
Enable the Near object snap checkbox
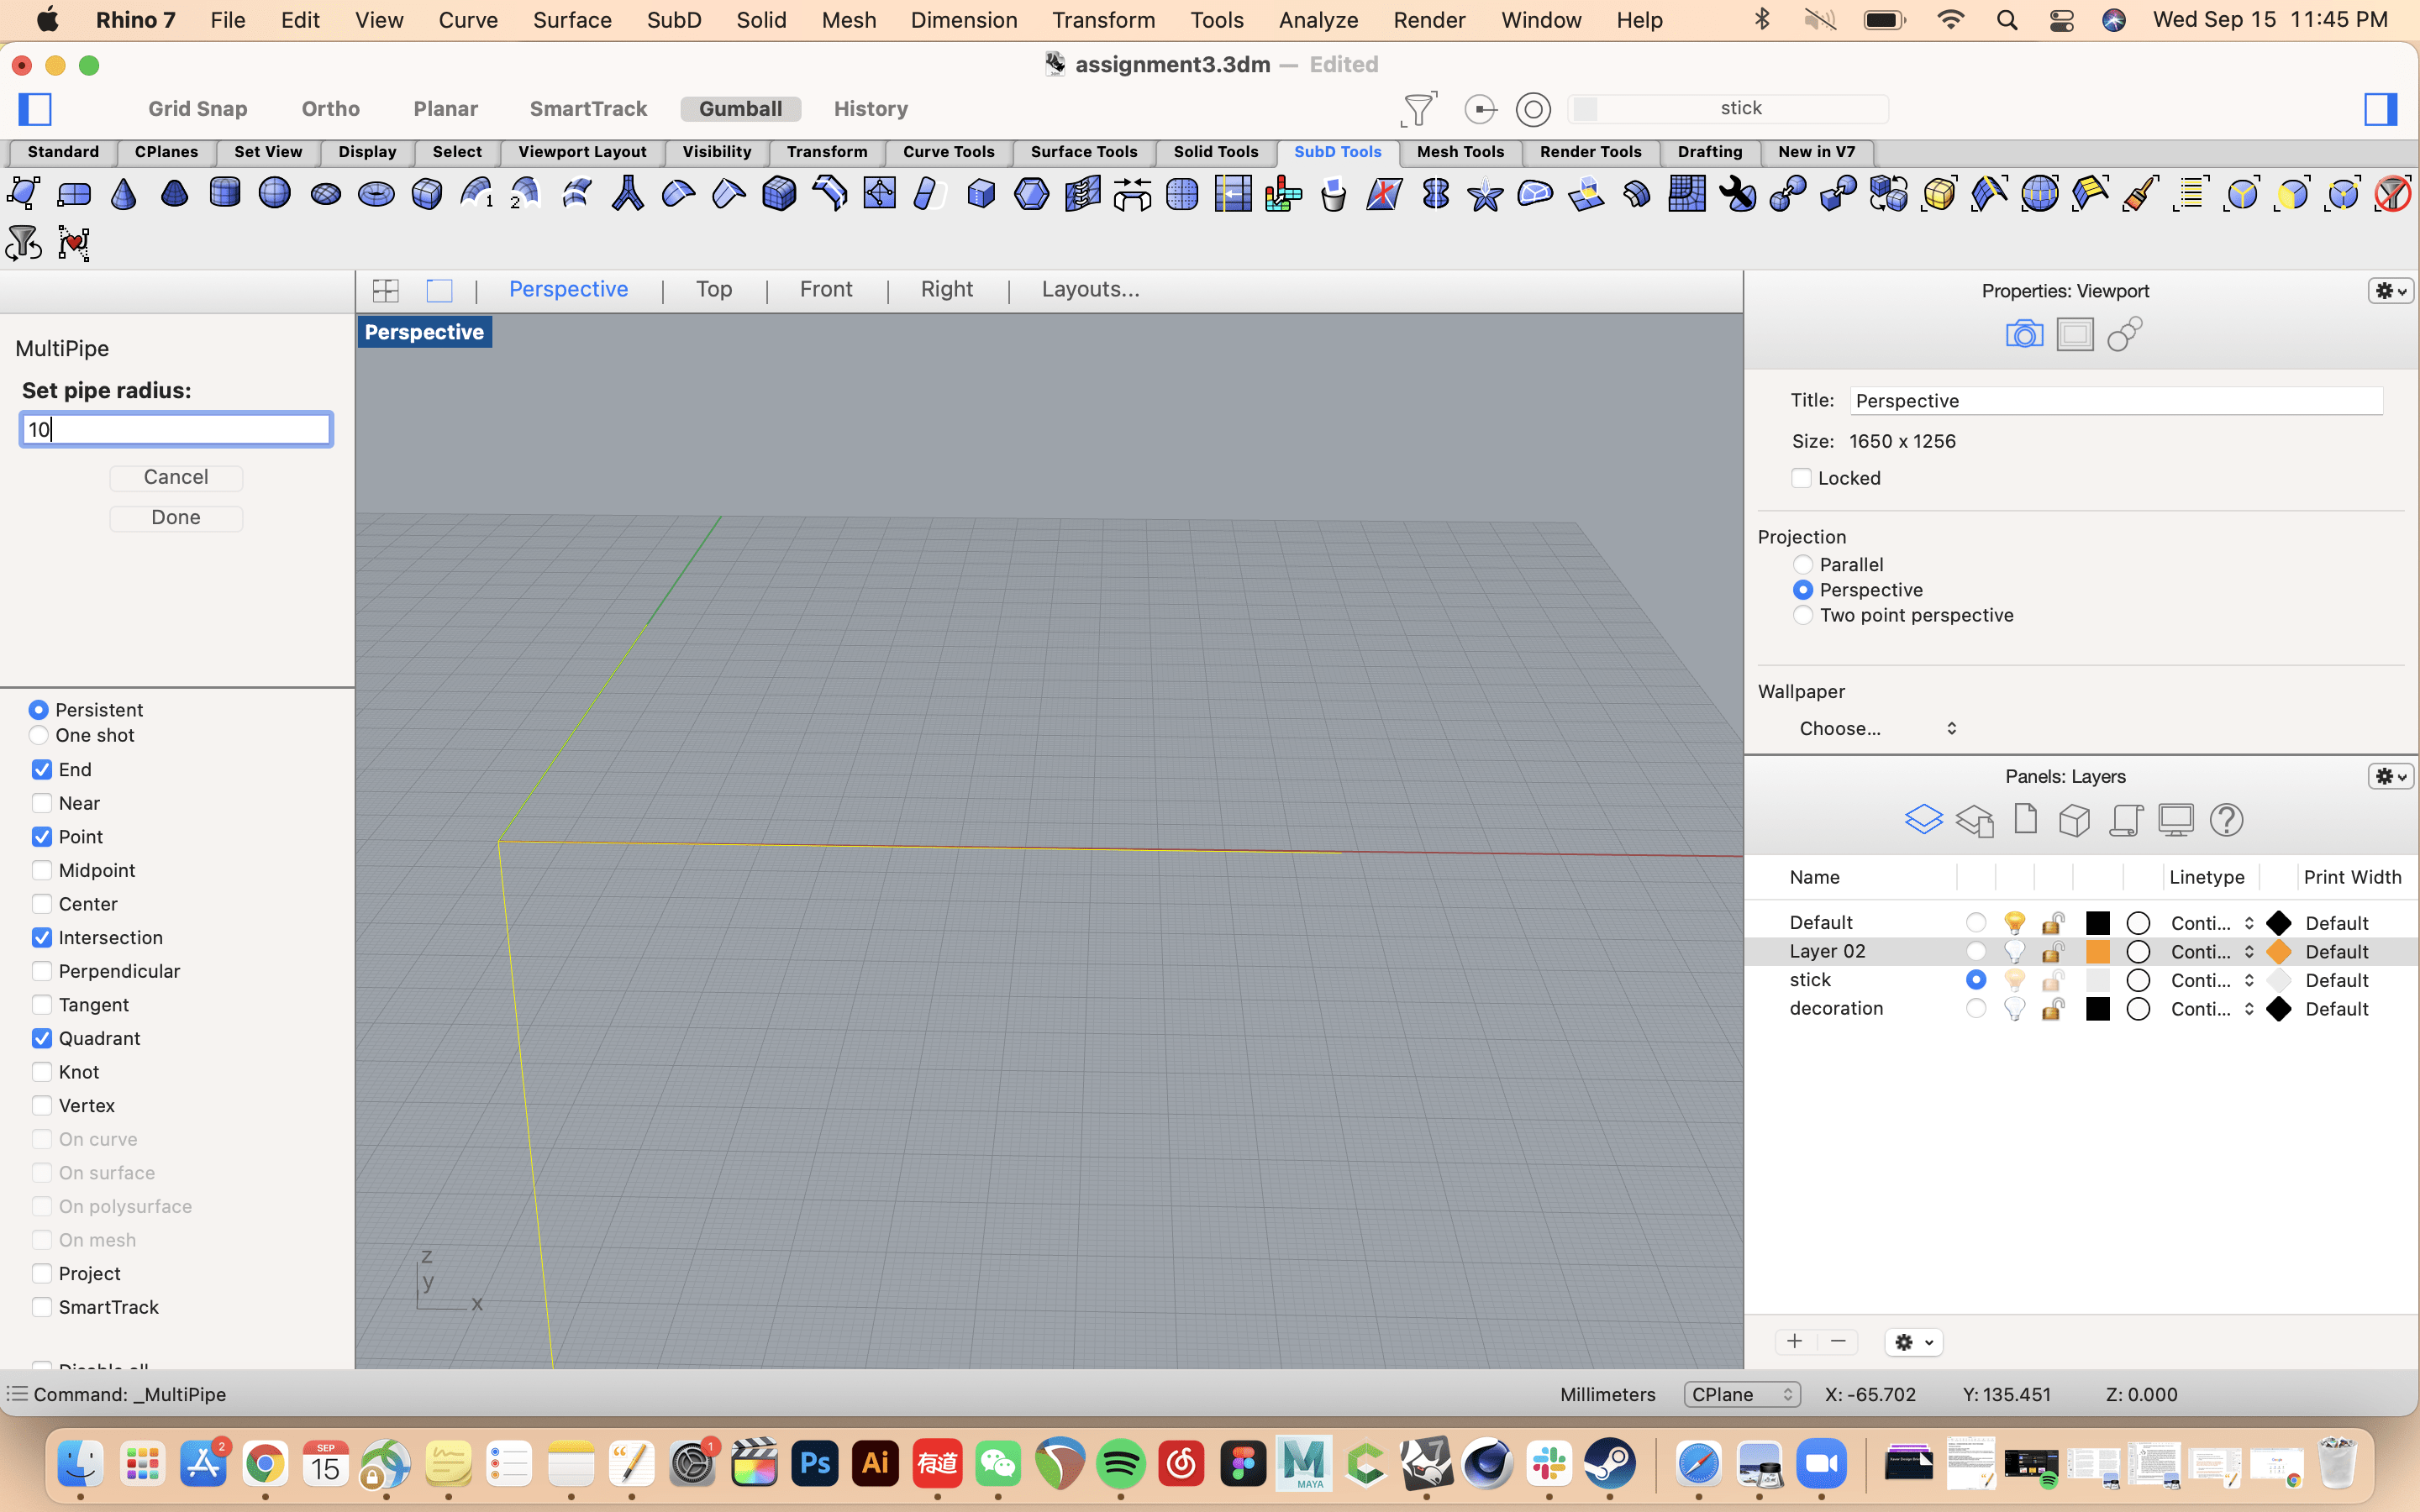42,803
